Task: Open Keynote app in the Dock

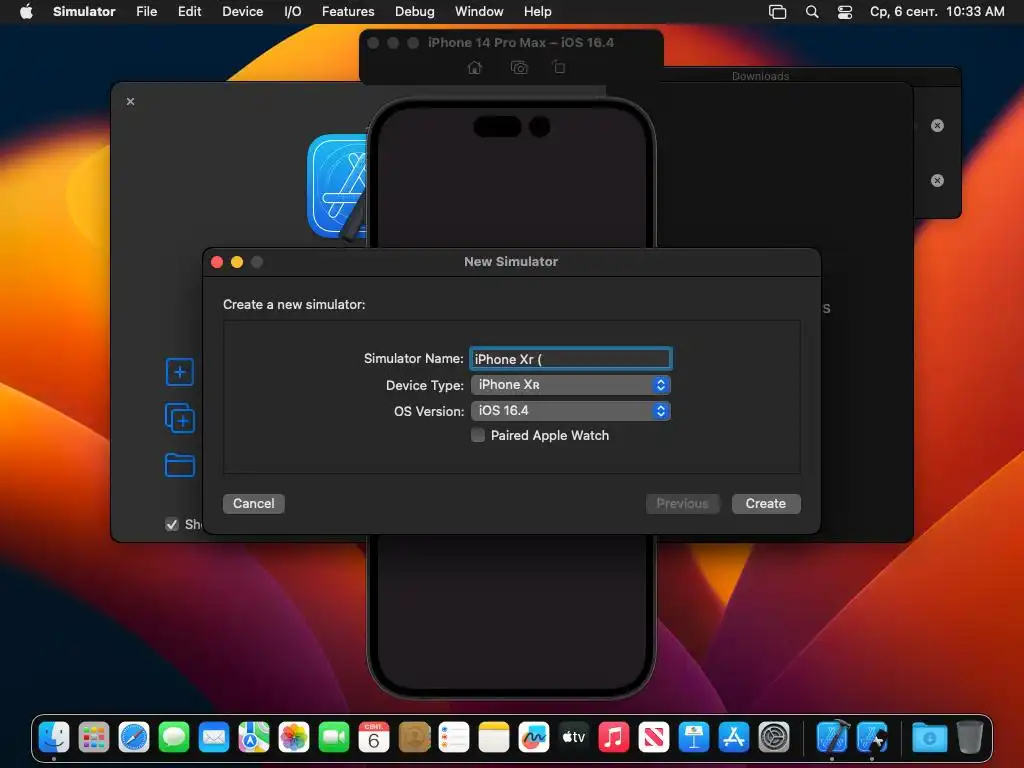Action: [x=694, y=737]
